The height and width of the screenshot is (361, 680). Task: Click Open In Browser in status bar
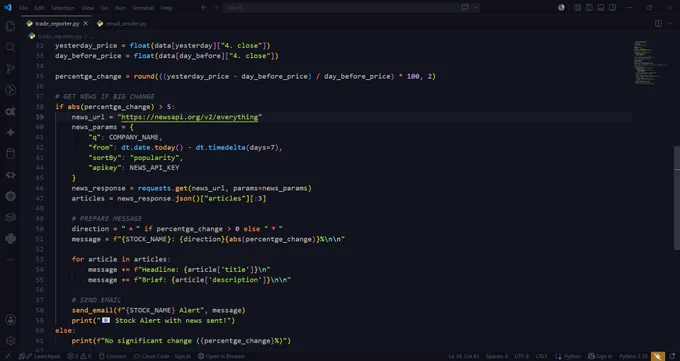[x=221, y=356]
